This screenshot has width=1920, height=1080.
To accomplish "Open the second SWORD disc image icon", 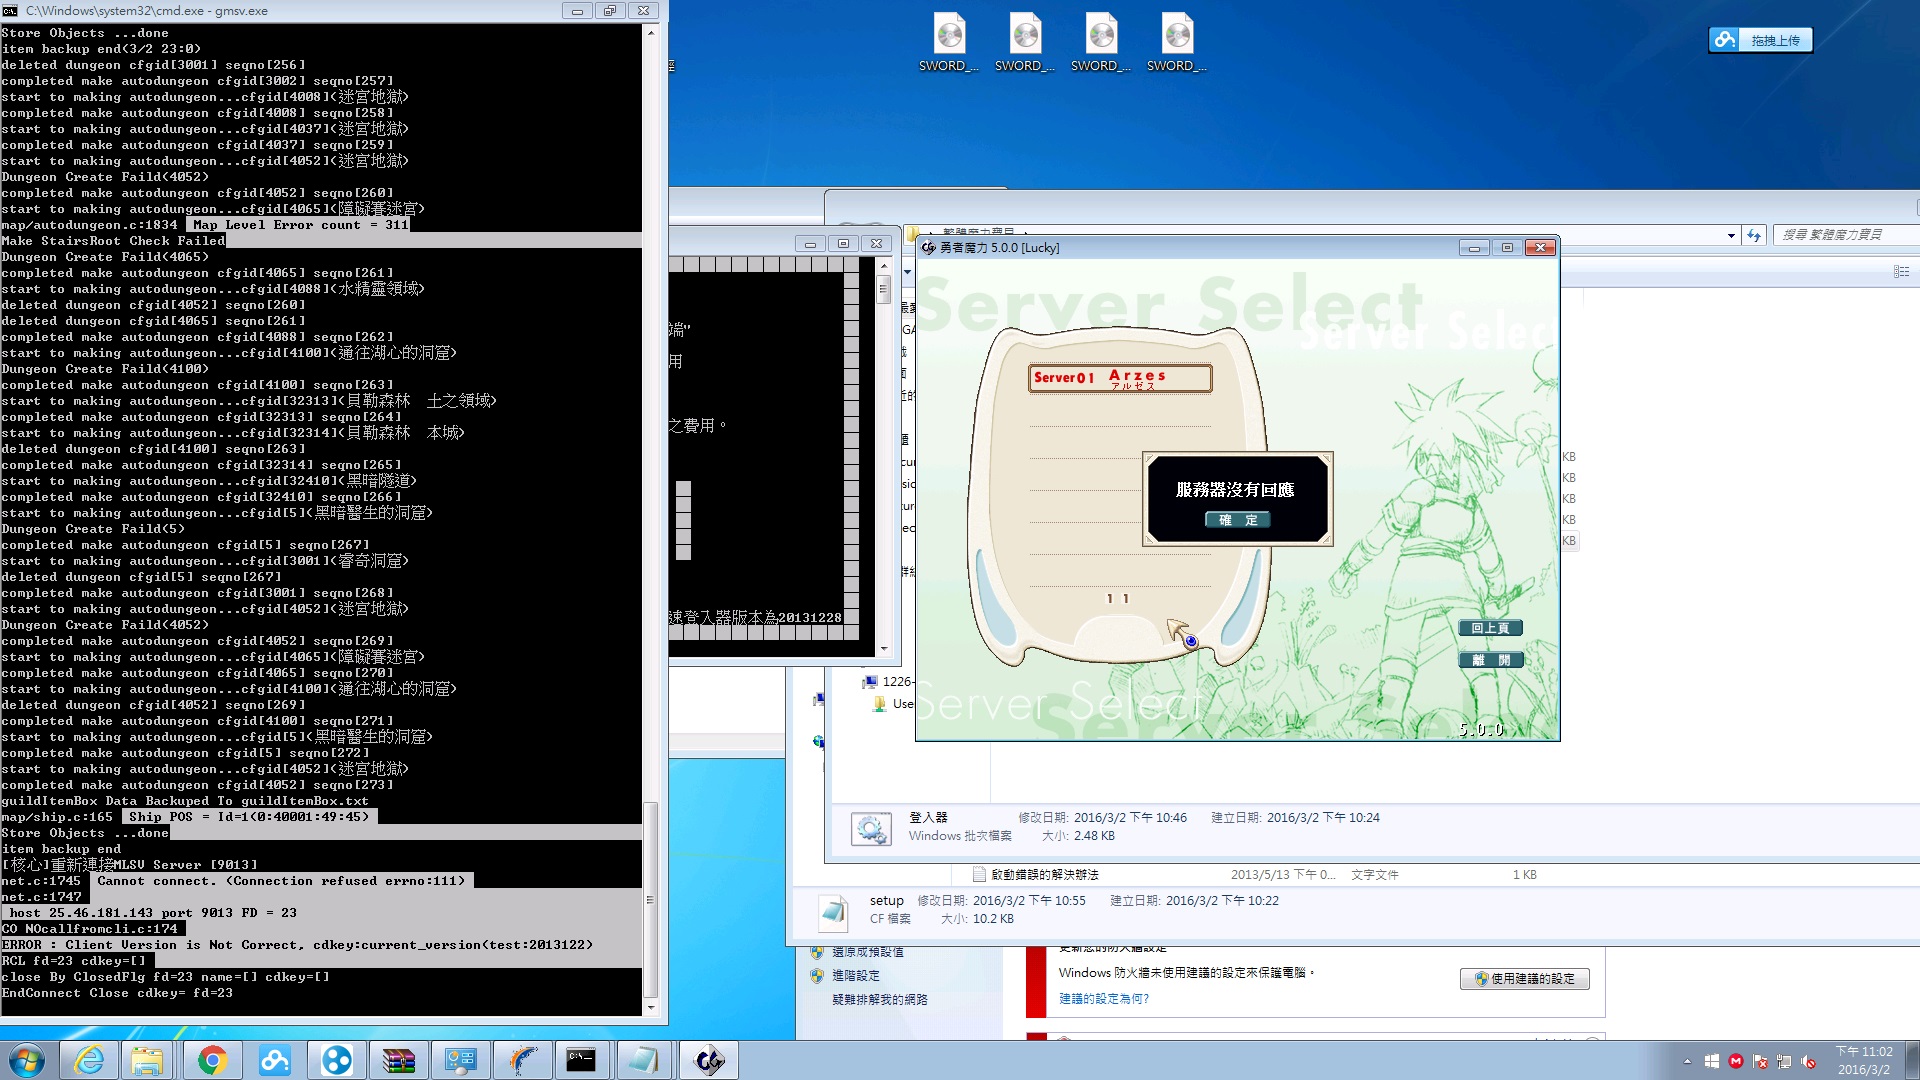I will tap(1025, 42).
